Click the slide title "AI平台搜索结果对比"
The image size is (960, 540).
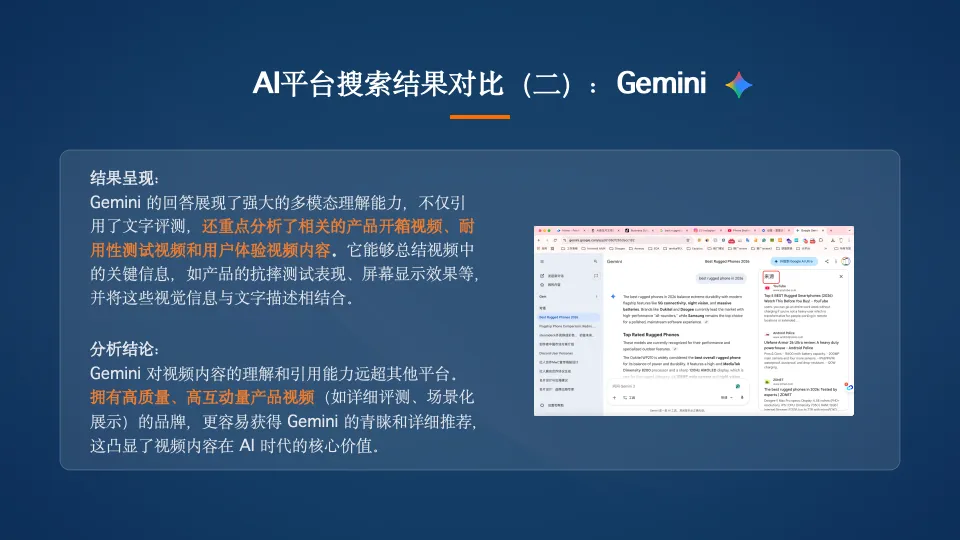[378, 84]
